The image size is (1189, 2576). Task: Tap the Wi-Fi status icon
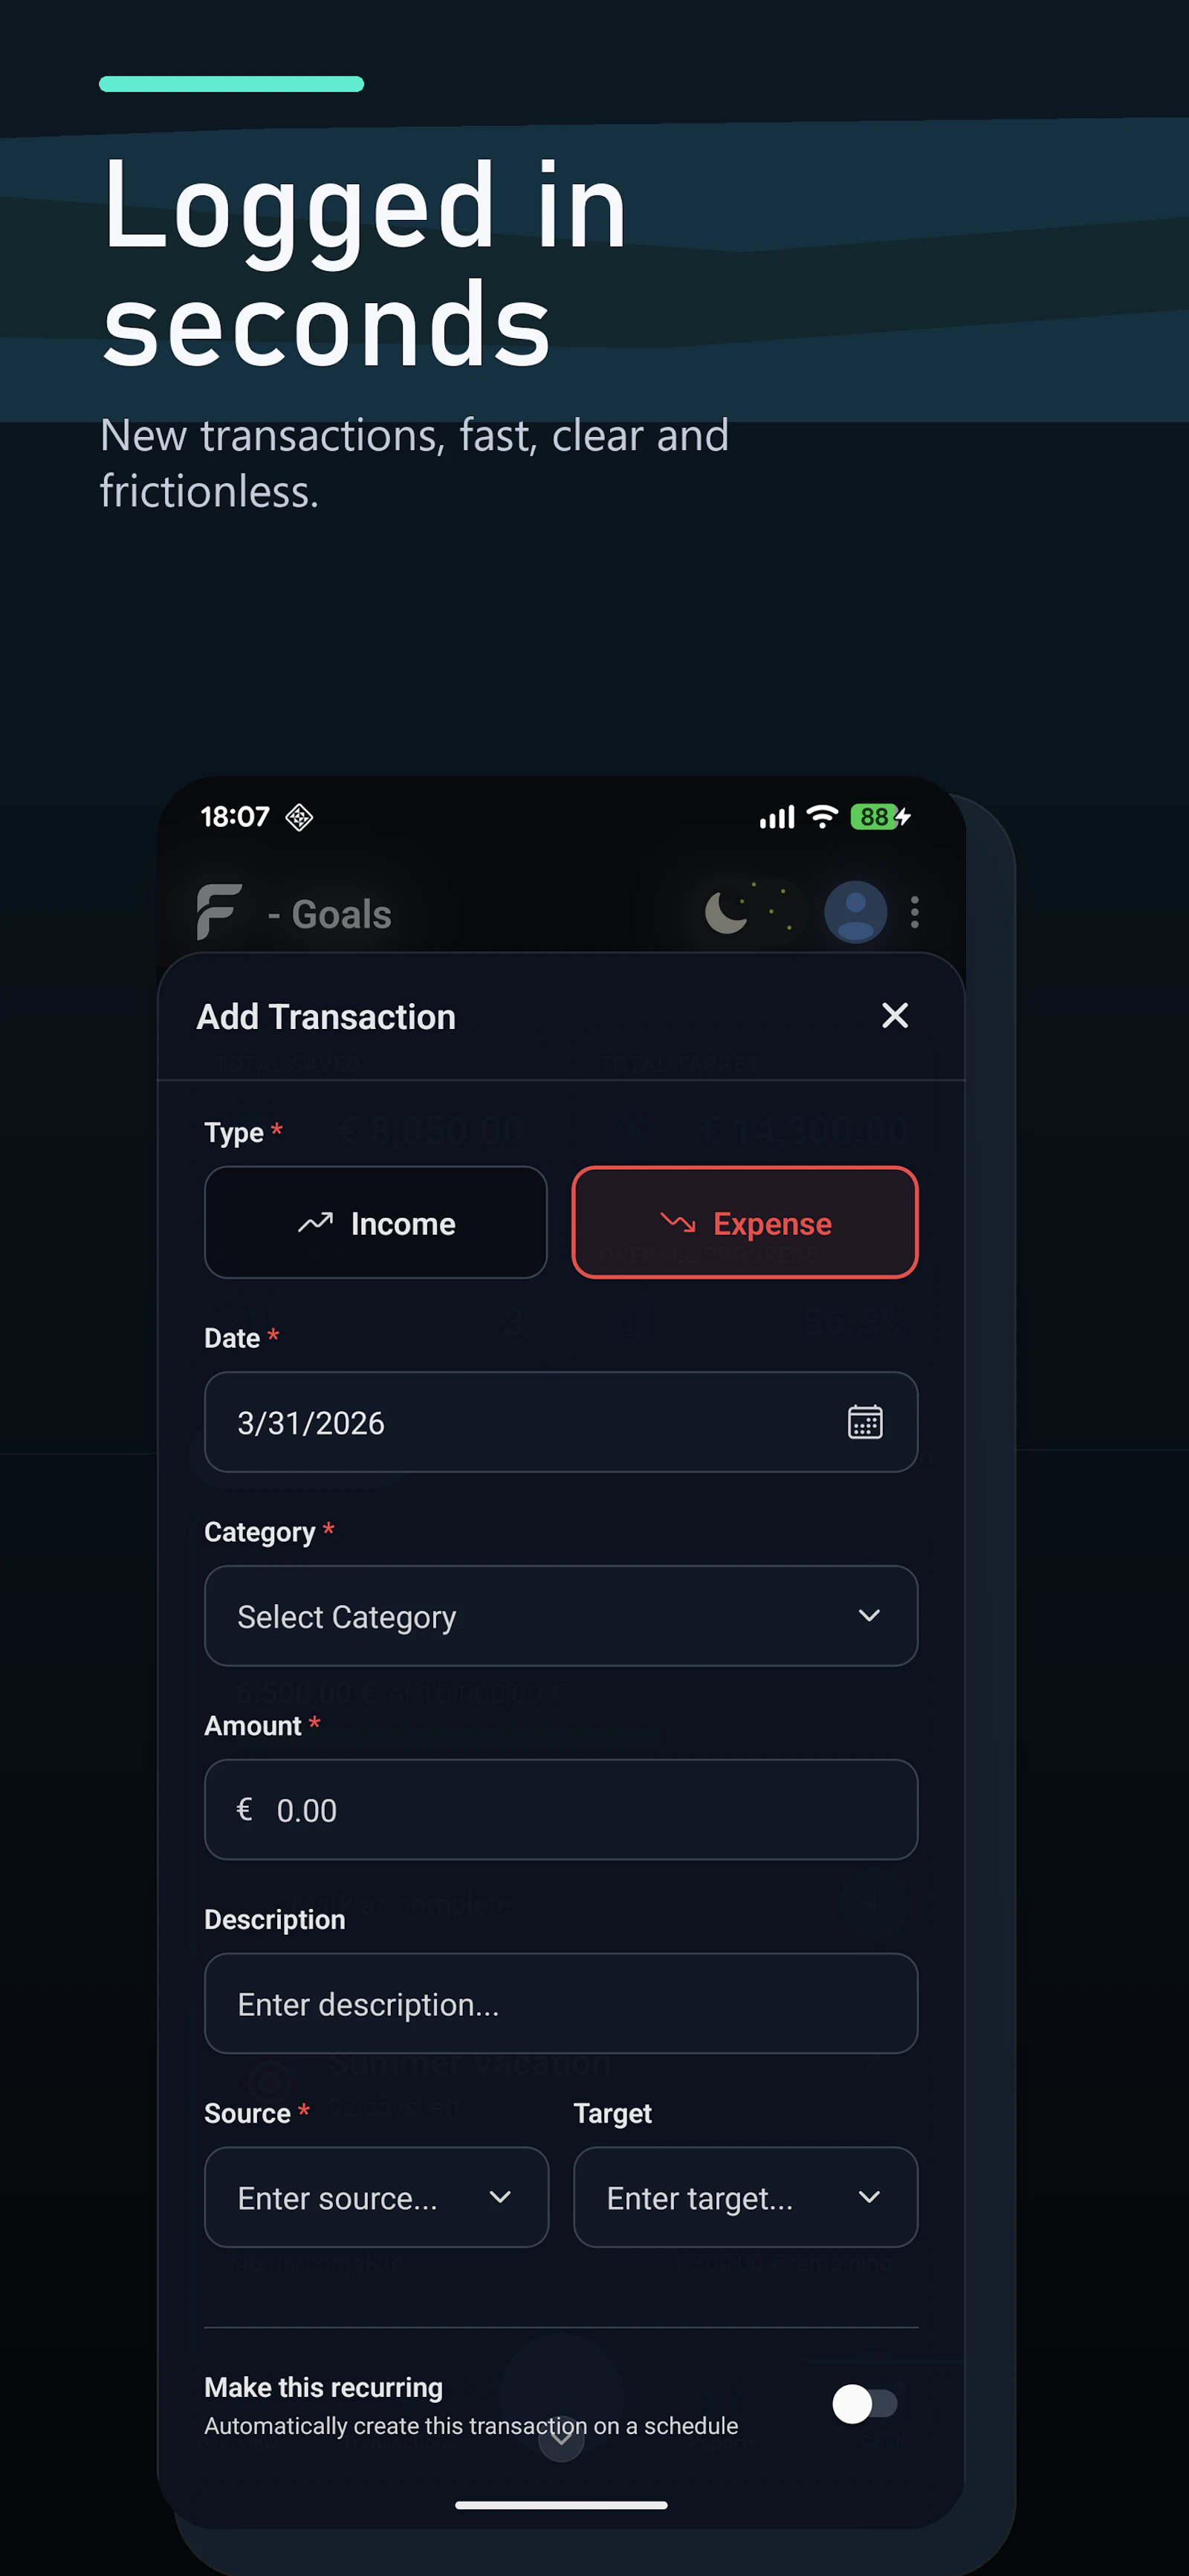pos(821,817)
